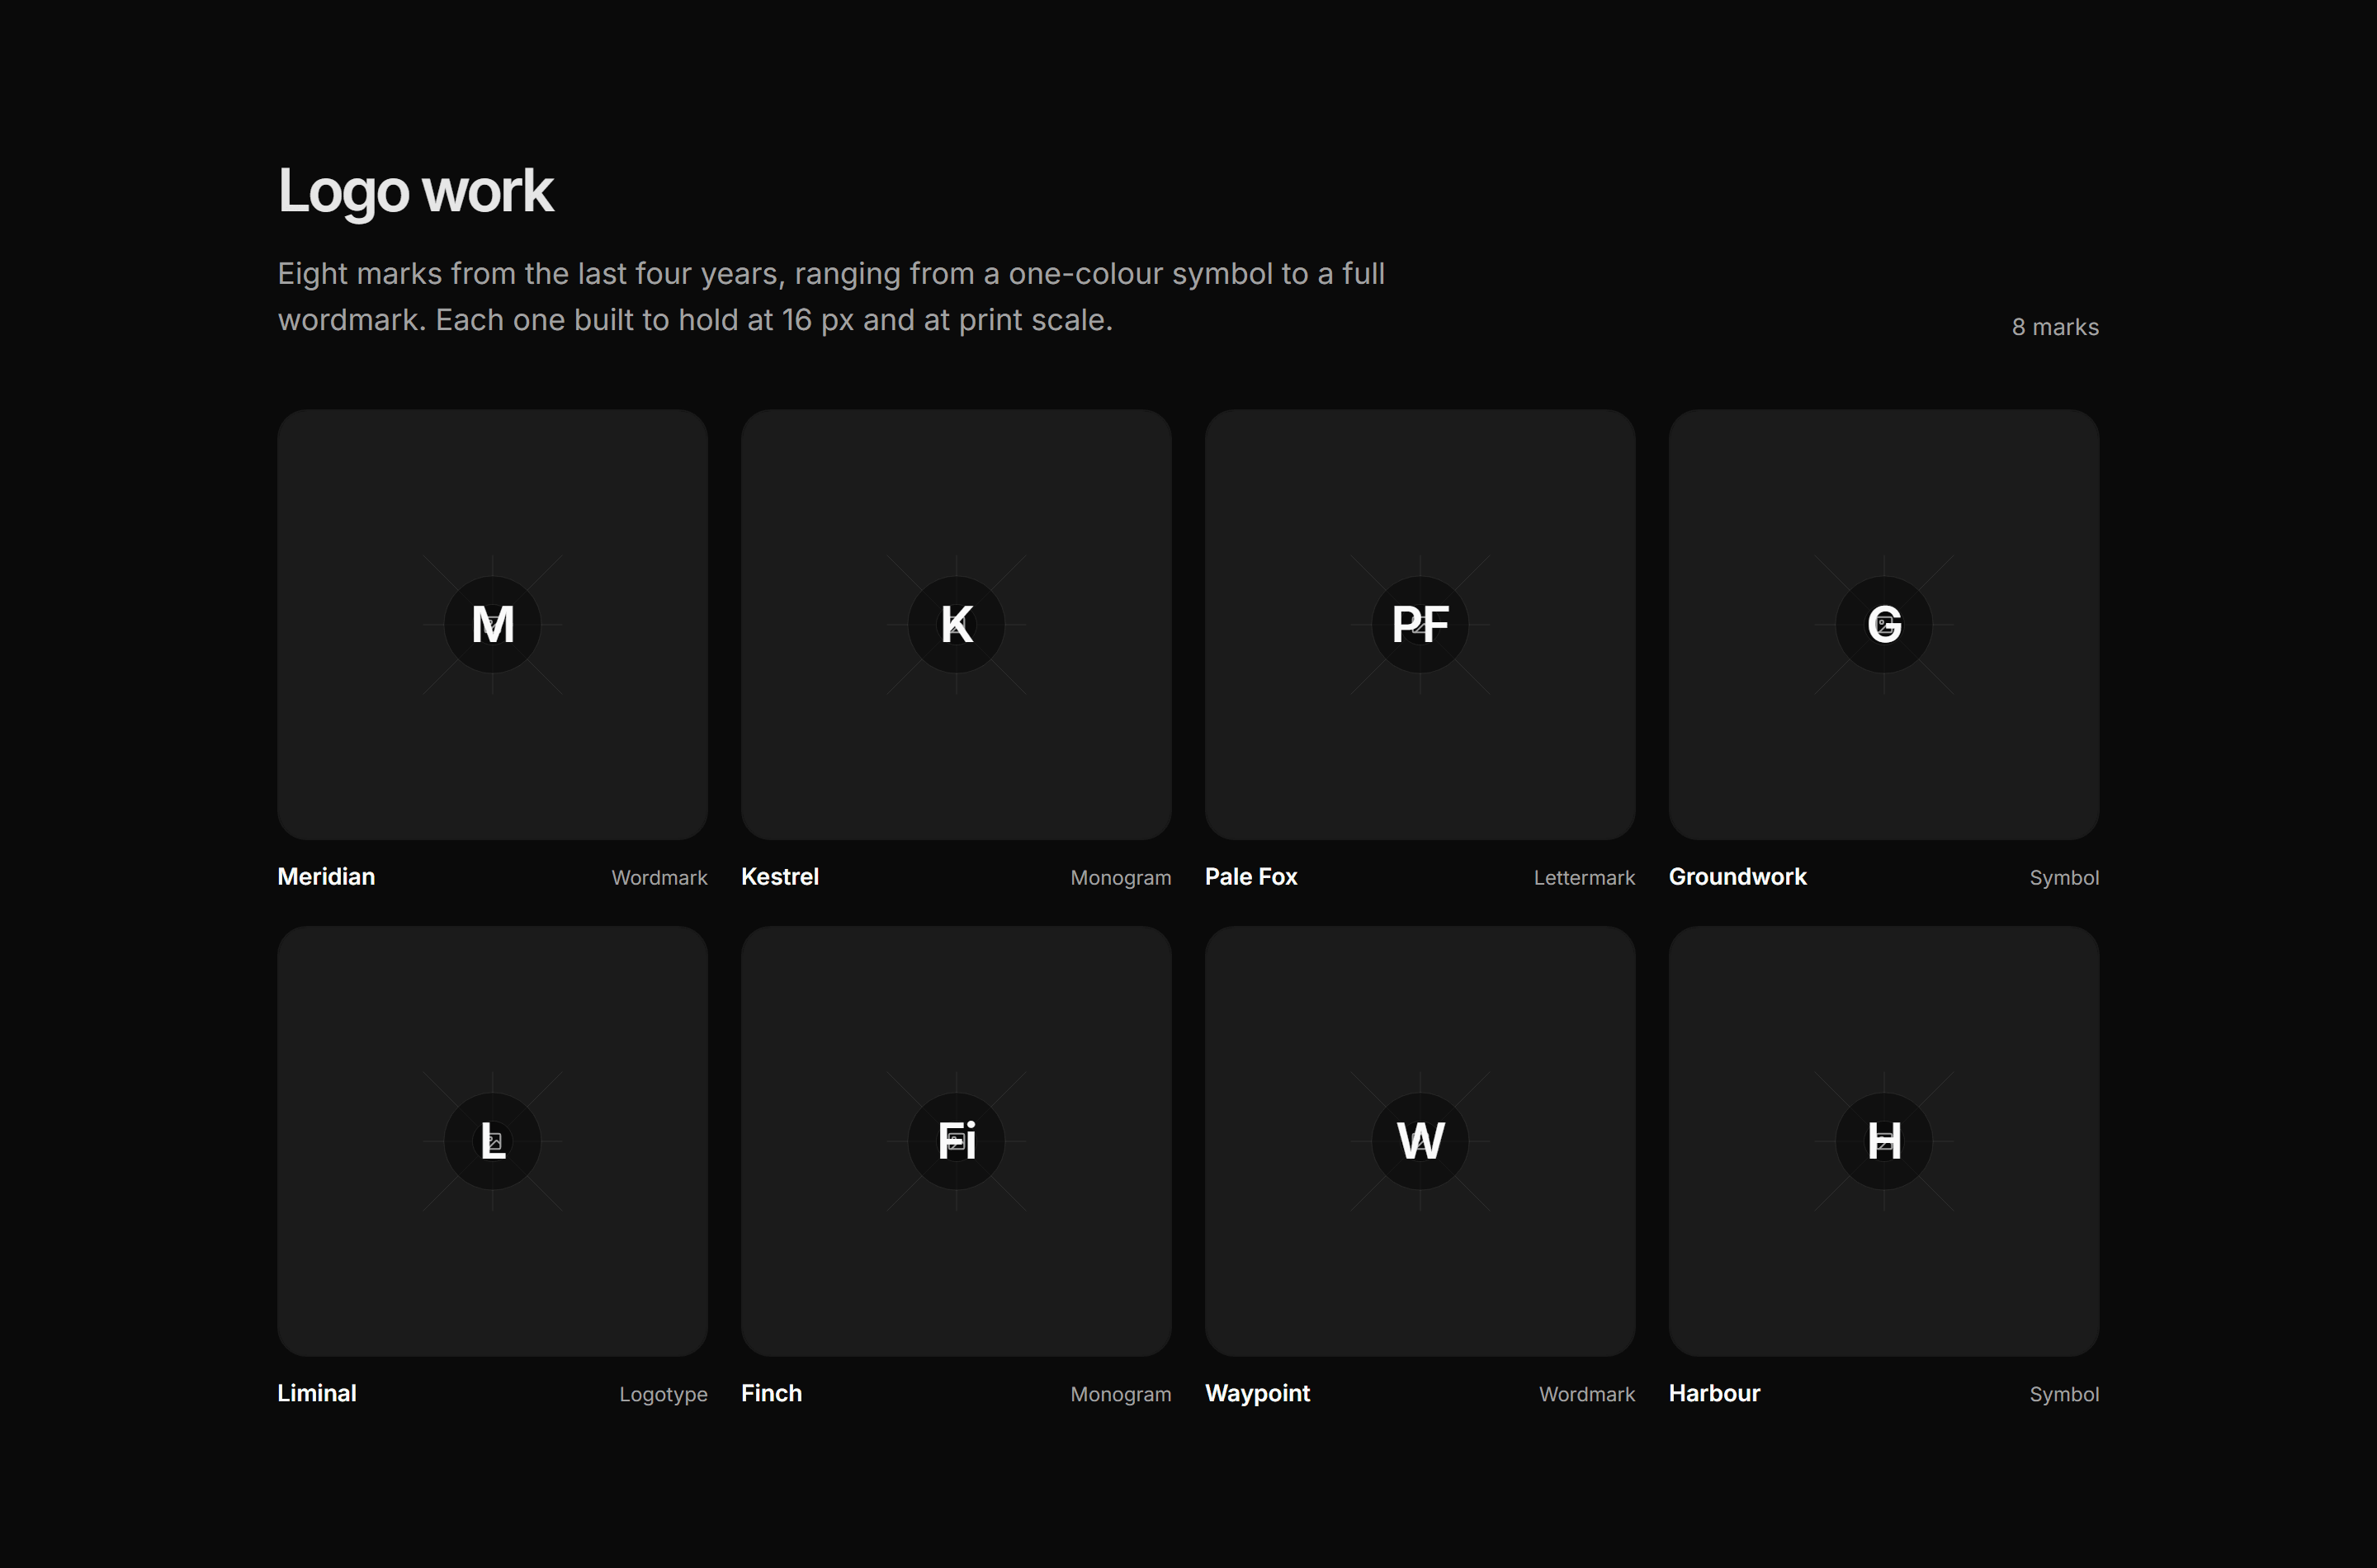Click the Wordmark label beside Meridian
This screenshot has width=2377, height=1568.
(659, 878)
